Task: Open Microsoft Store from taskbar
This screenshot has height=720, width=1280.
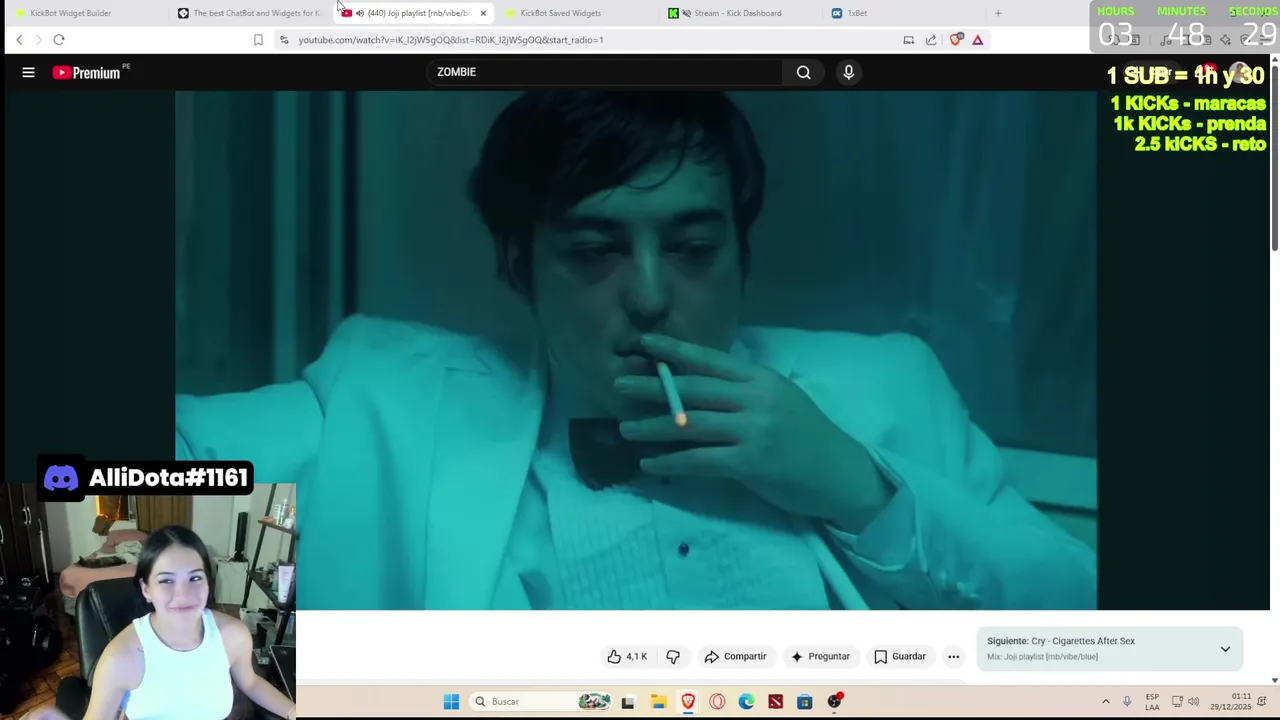Action: 804,701
